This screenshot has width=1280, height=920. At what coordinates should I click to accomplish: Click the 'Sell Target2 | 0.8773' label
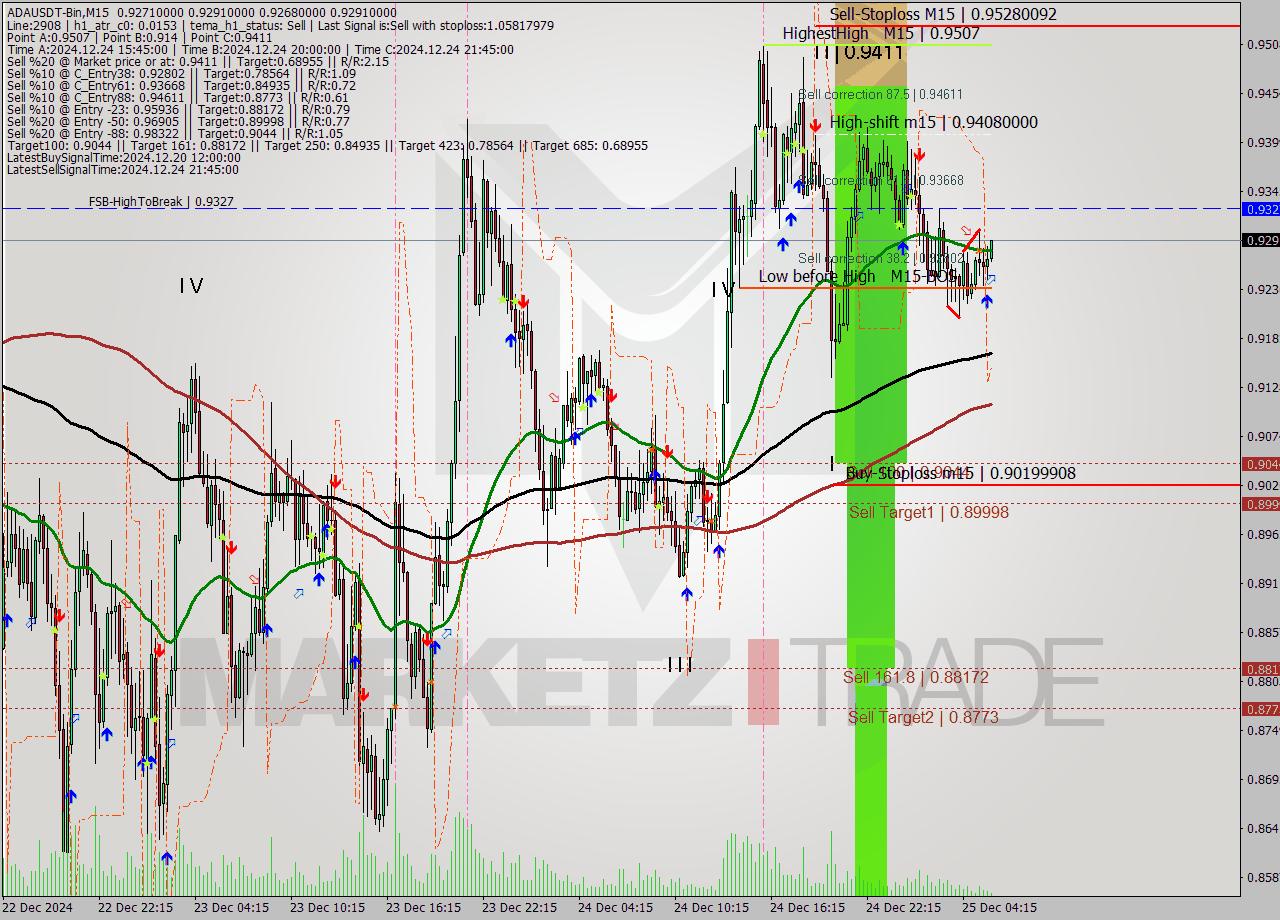point(923,717)
